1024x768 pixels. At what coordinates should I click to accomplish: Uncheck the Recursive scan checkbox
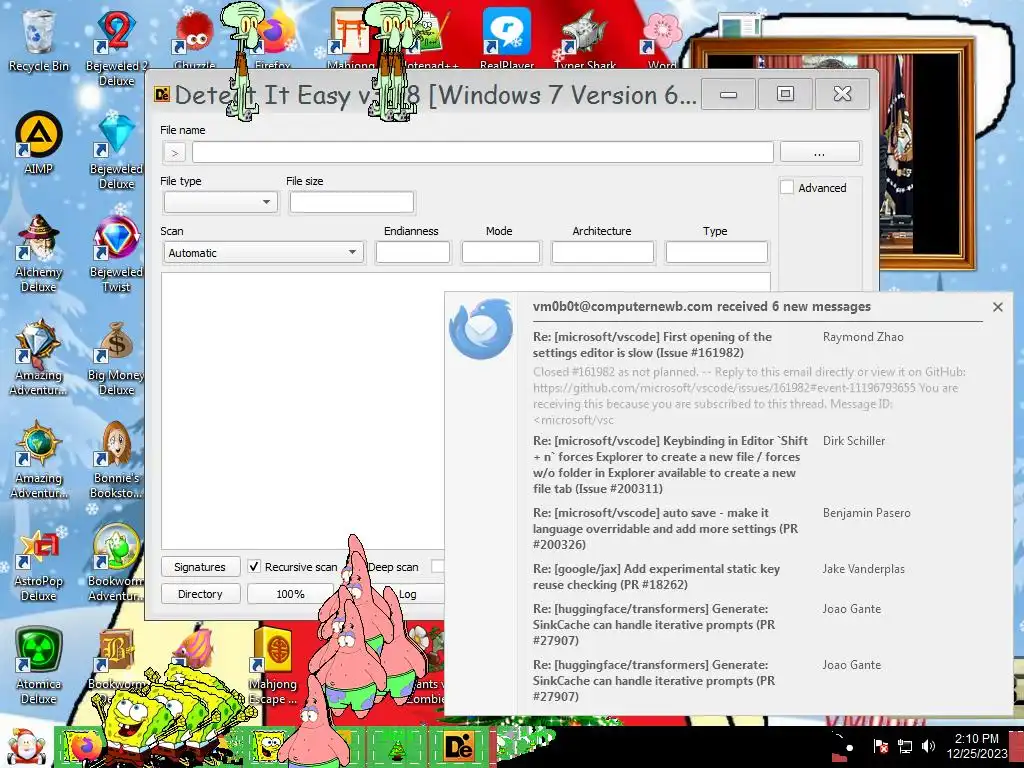[x=254, y=567]
